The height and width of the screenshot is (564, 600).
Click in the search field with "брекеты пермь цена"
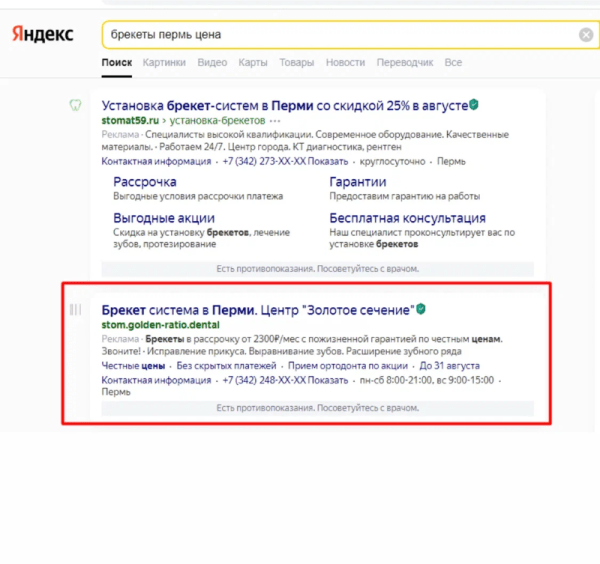(330, 35)
